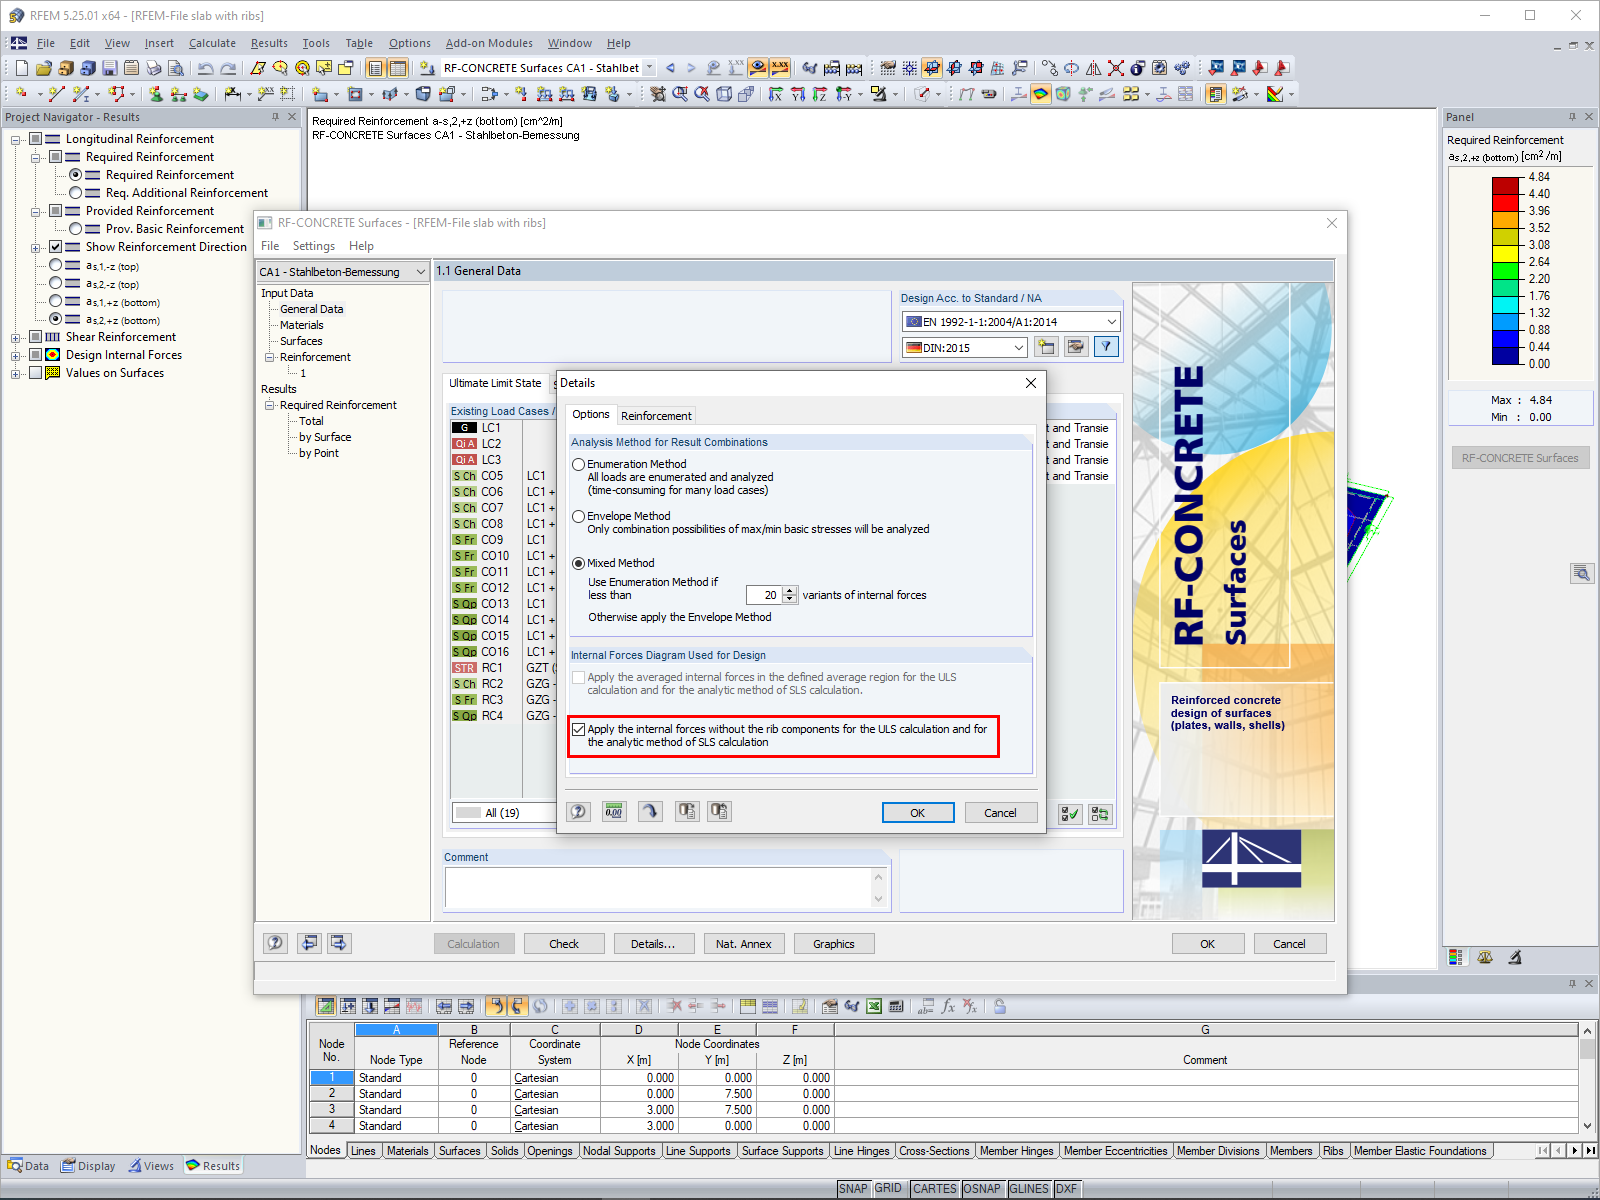The image size is (1600, 1200).
Task: Open the EN 1992-1-1 design standard dropdown
Action: [x=1112, y=321]
